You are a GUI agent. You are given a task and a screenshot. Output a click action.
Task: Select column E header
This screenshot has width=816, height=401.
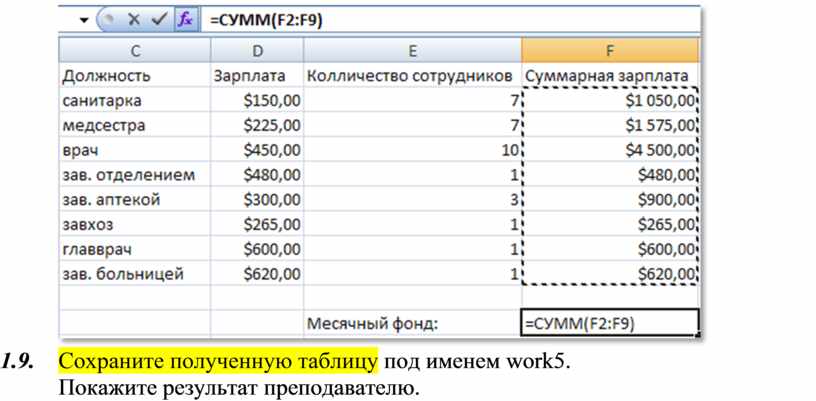[412, 51]
